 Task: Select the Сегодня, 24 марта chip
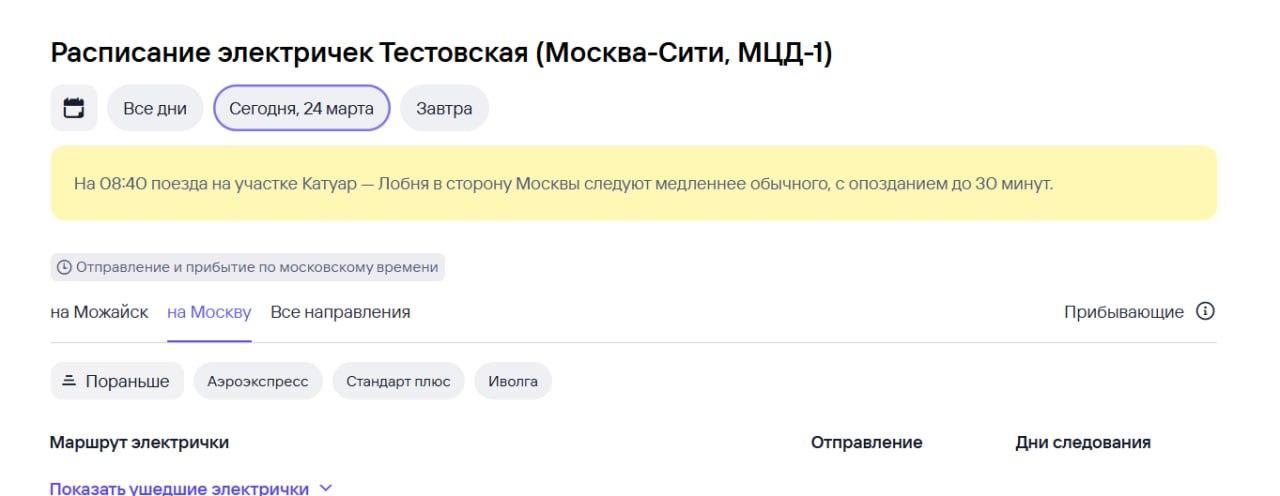tap(301, 109)
